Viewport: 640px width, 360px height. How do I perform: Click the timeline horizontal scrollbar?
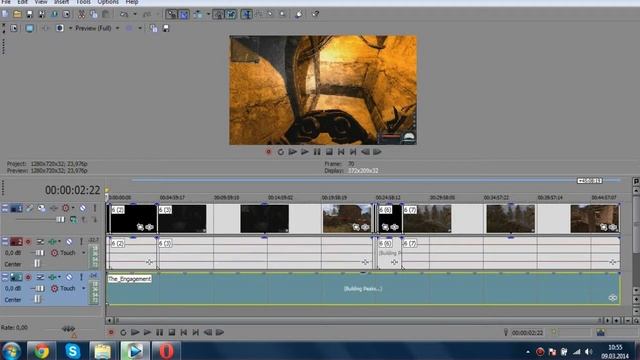[x=358, y=321]
